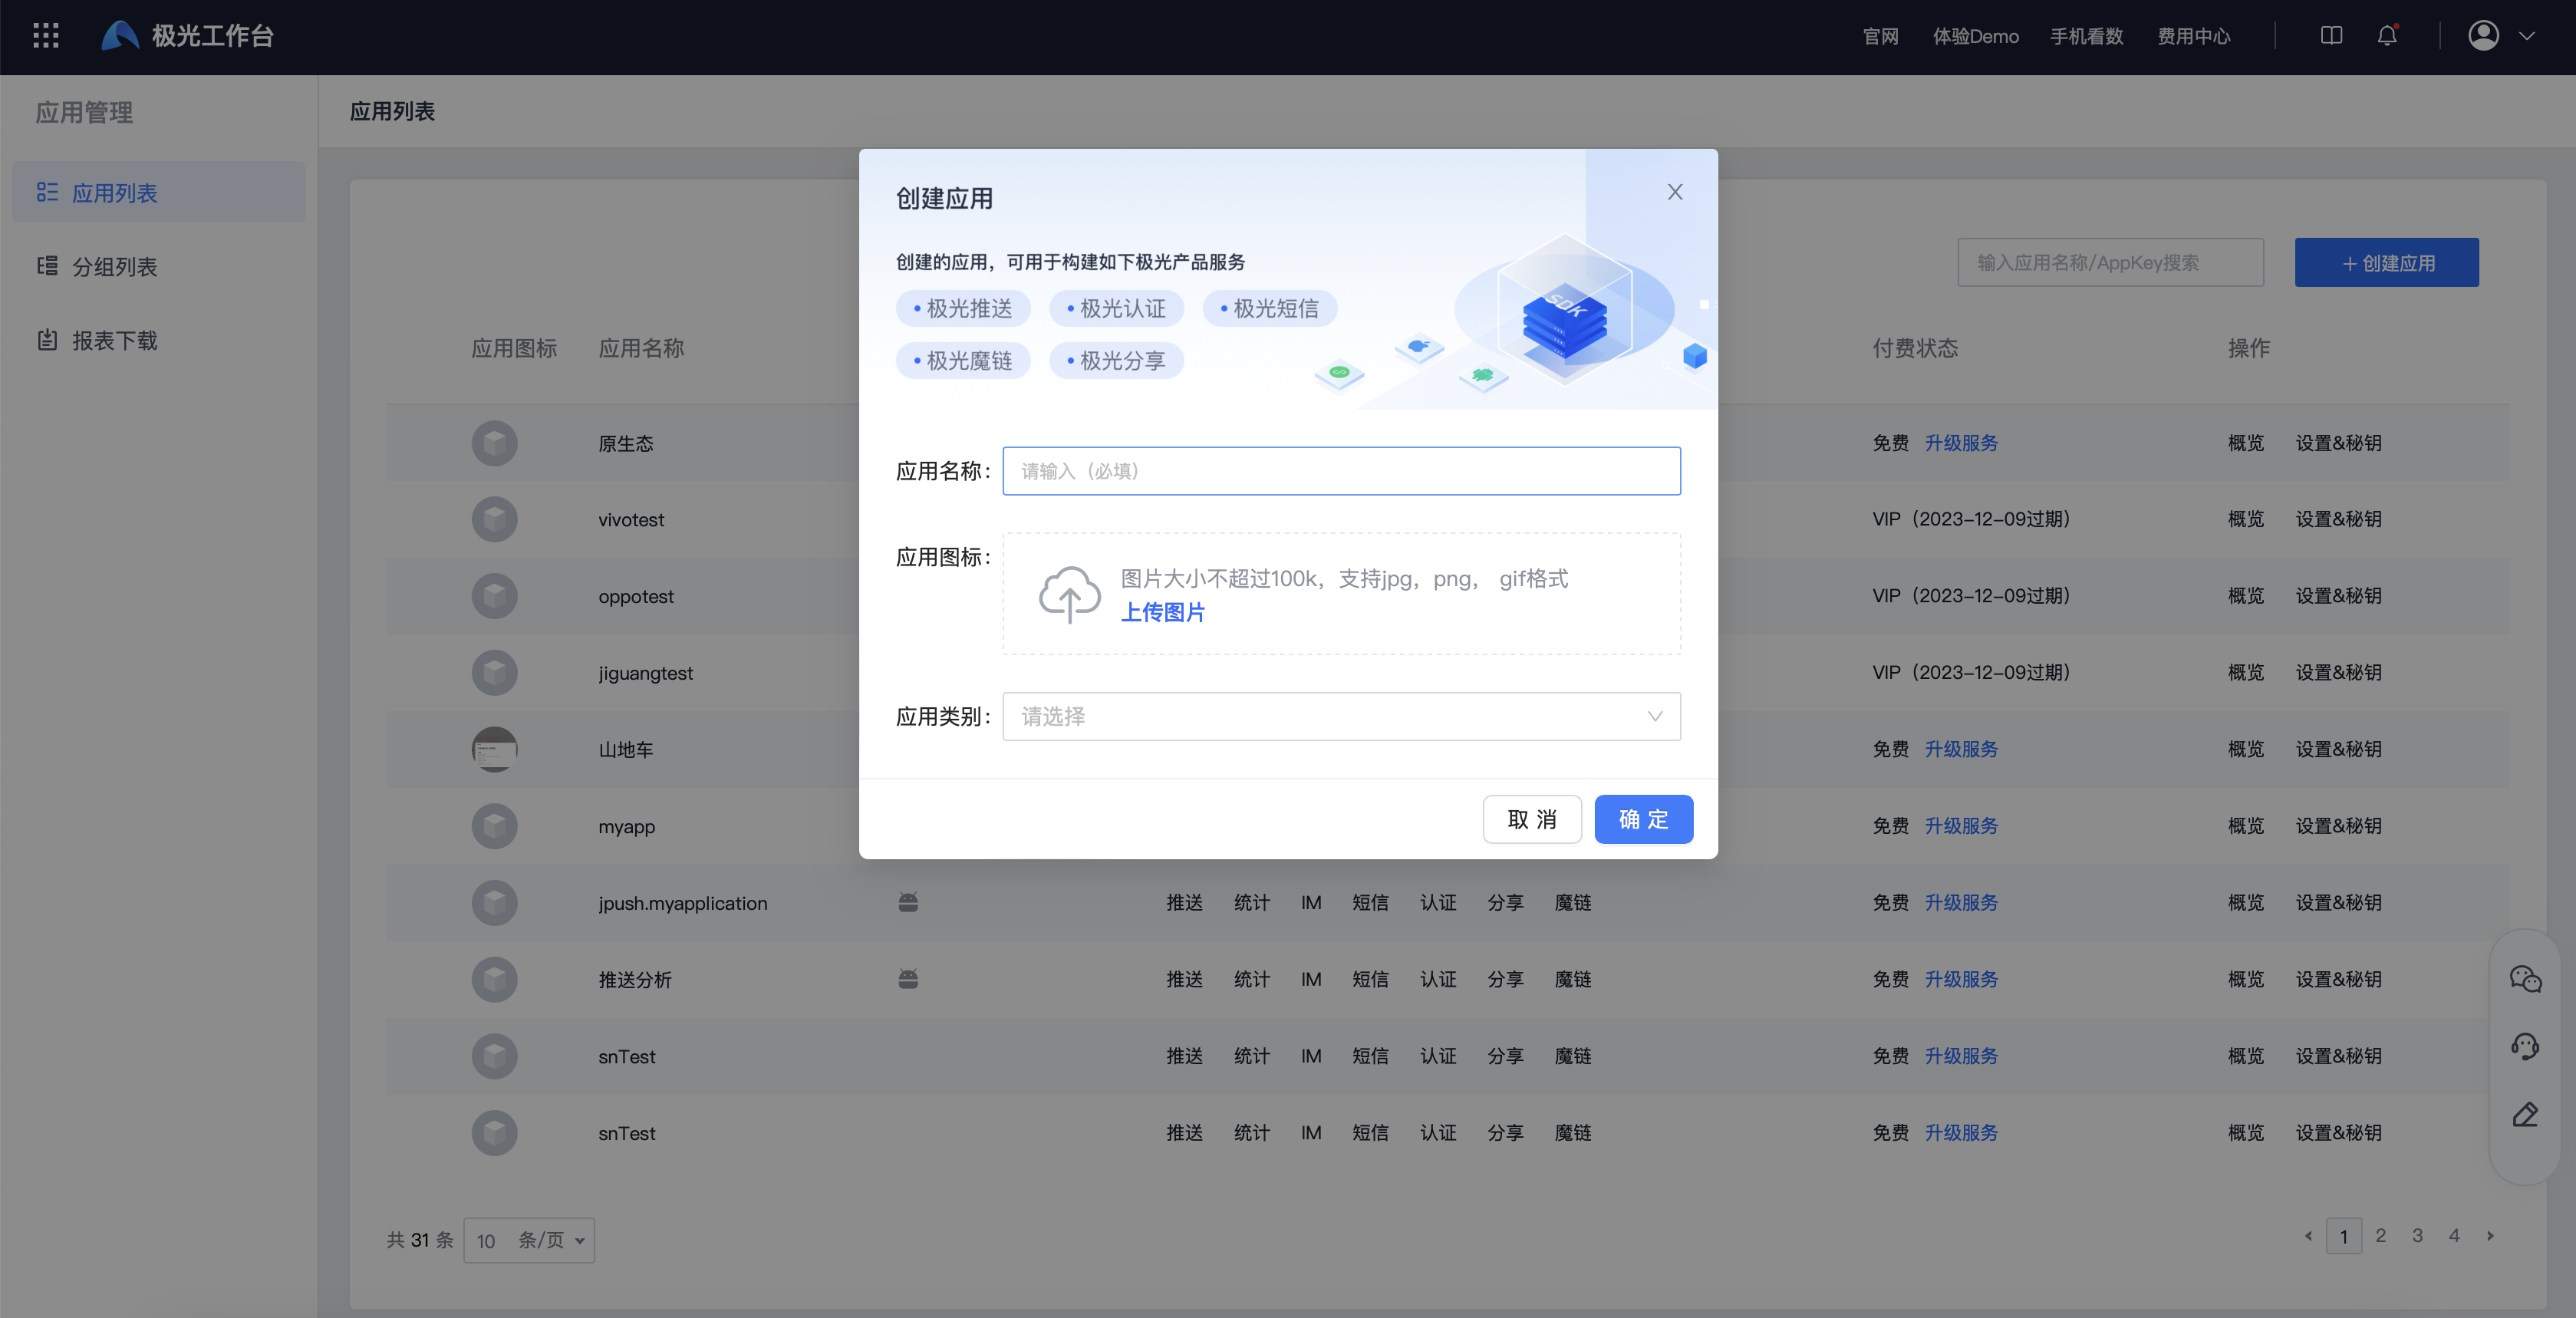2576x1318 pixels.
Task: Go to page 2
Action: coord(2381,1236)
